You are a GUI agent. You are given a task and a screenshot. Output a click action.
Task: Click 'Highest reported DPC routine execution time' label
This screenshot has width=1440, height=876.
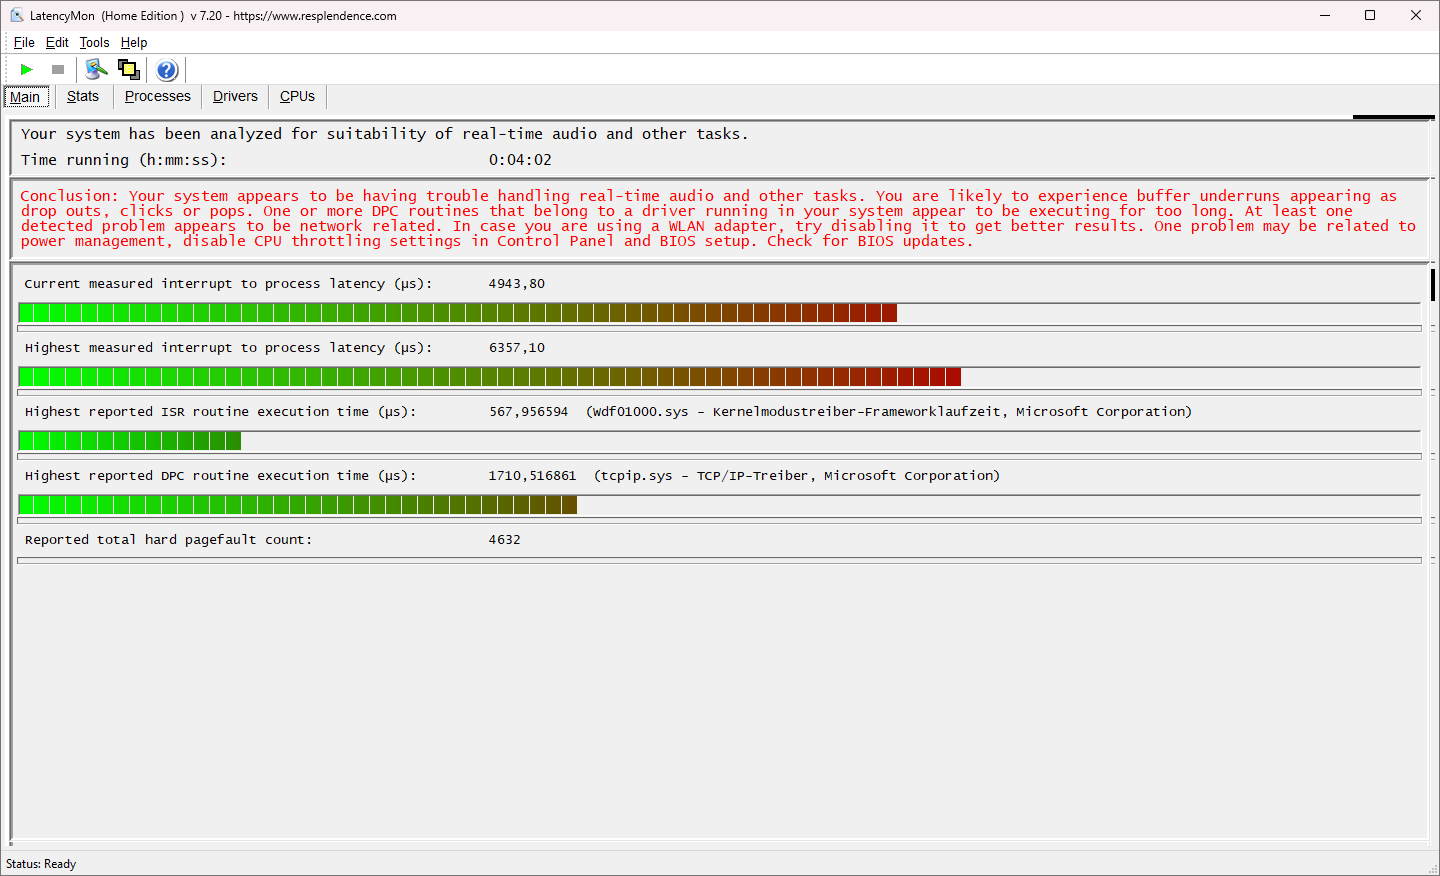[x=220, y=476]
